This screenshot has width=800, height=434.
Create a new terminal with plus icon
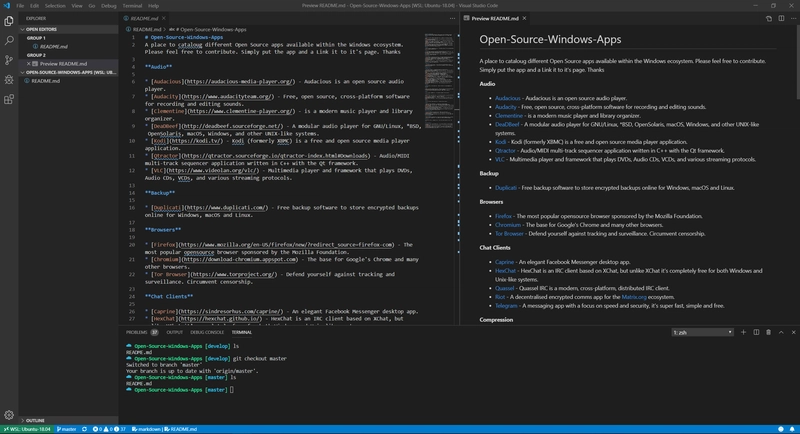click(x=743, y=333)
